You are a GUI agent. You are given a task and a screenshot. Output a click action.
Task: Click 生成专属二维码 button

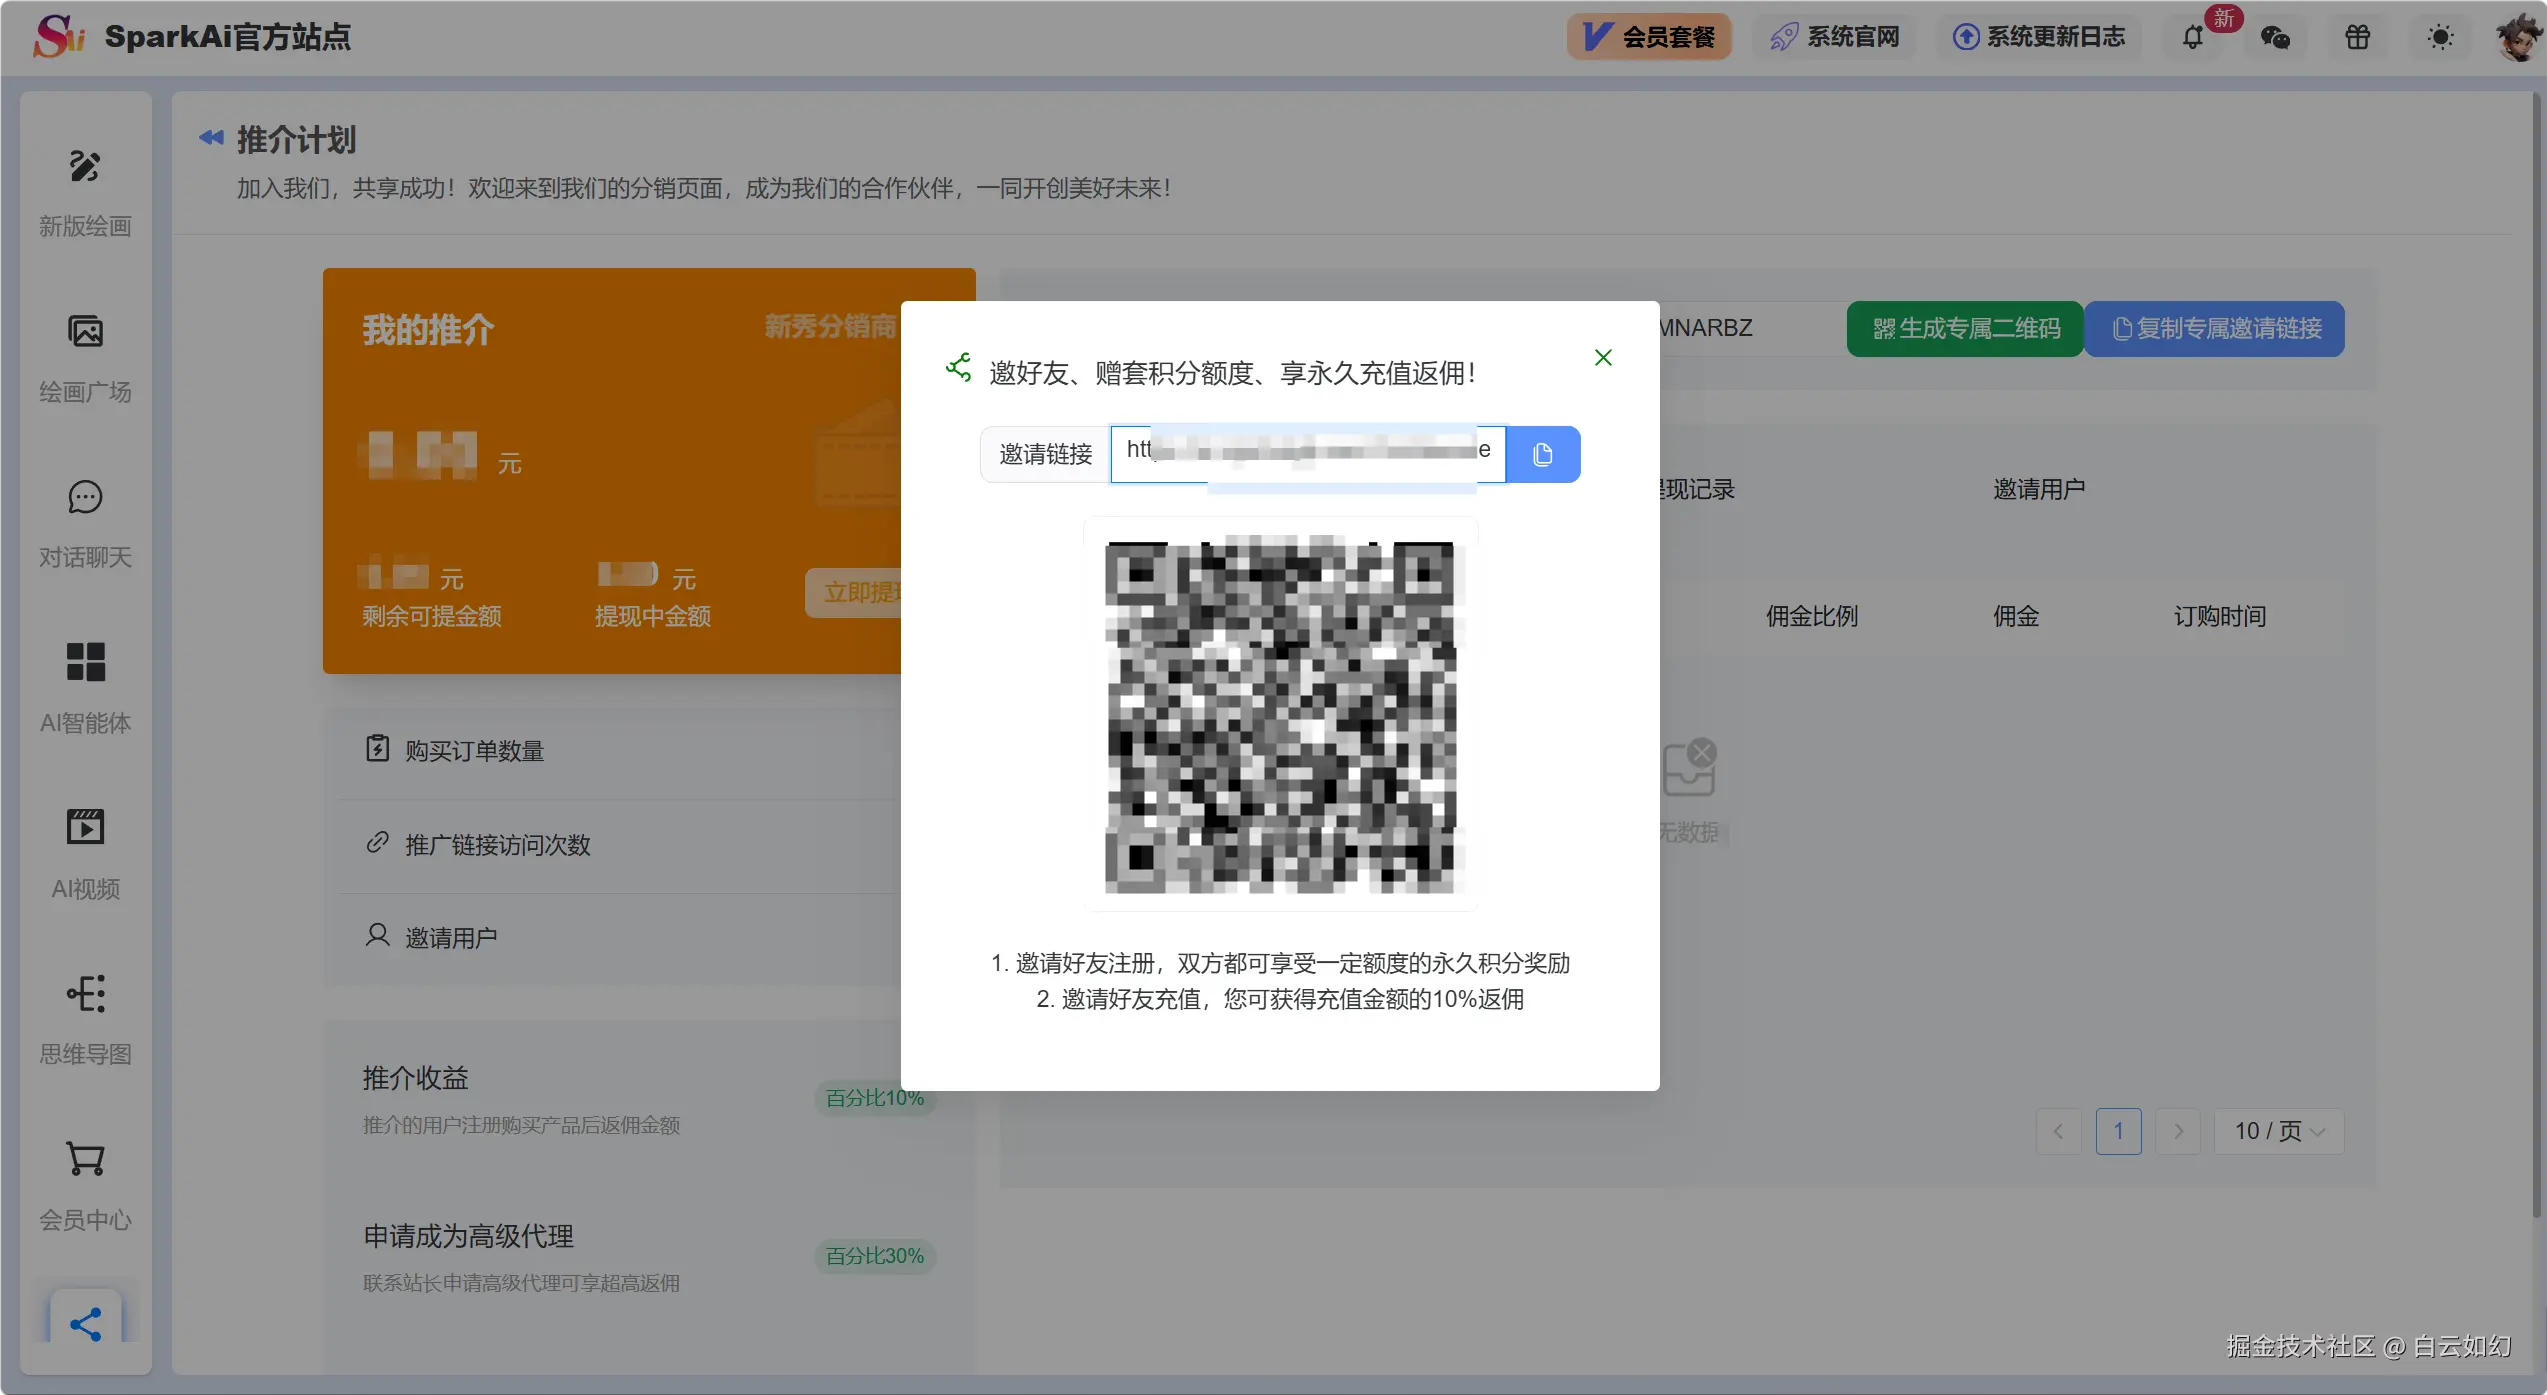pyautogui.click(x=1965, y=329)
